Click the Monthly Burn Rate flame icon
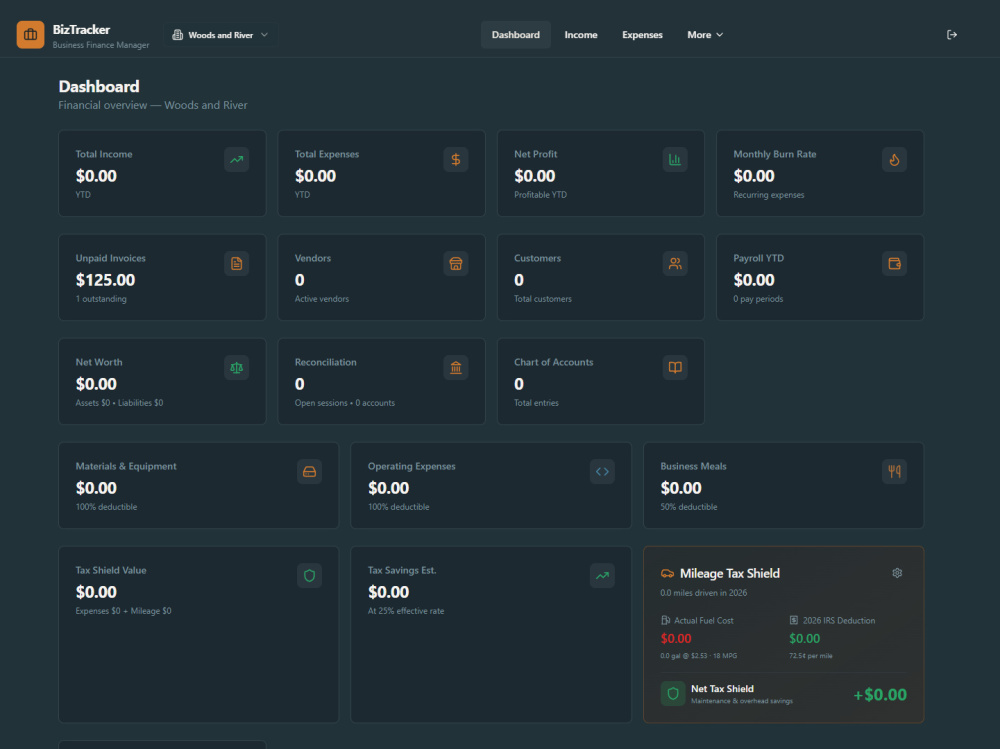 [894, 159]
